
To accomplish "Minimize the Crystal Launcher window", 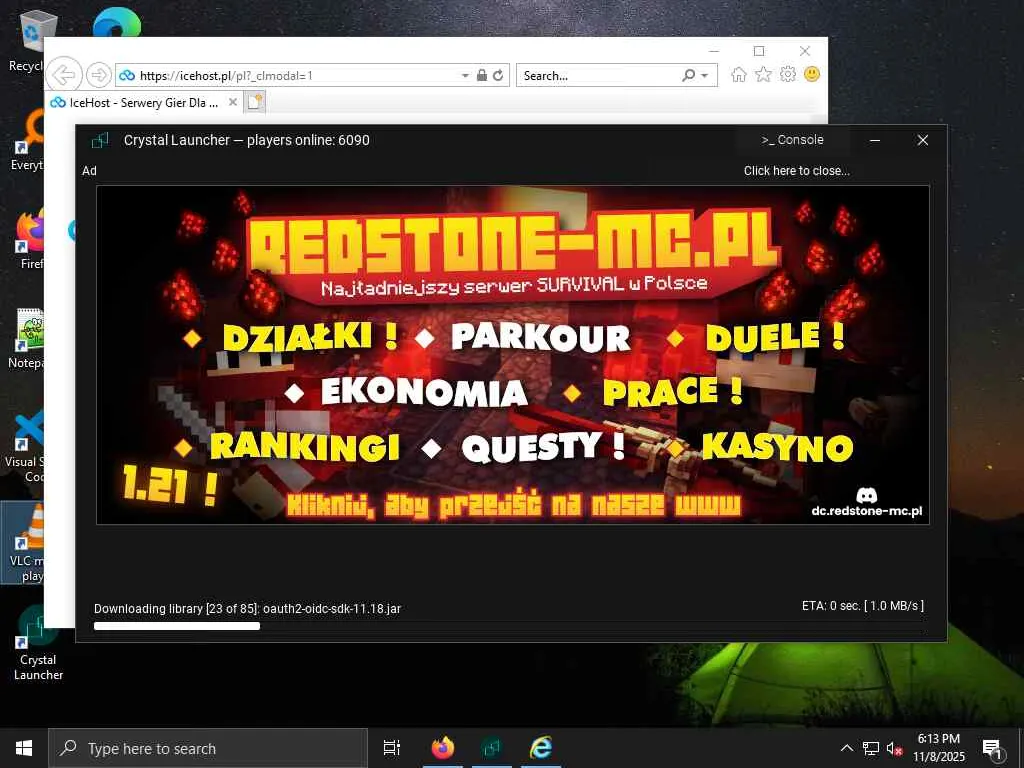I will tap(875, 140).
